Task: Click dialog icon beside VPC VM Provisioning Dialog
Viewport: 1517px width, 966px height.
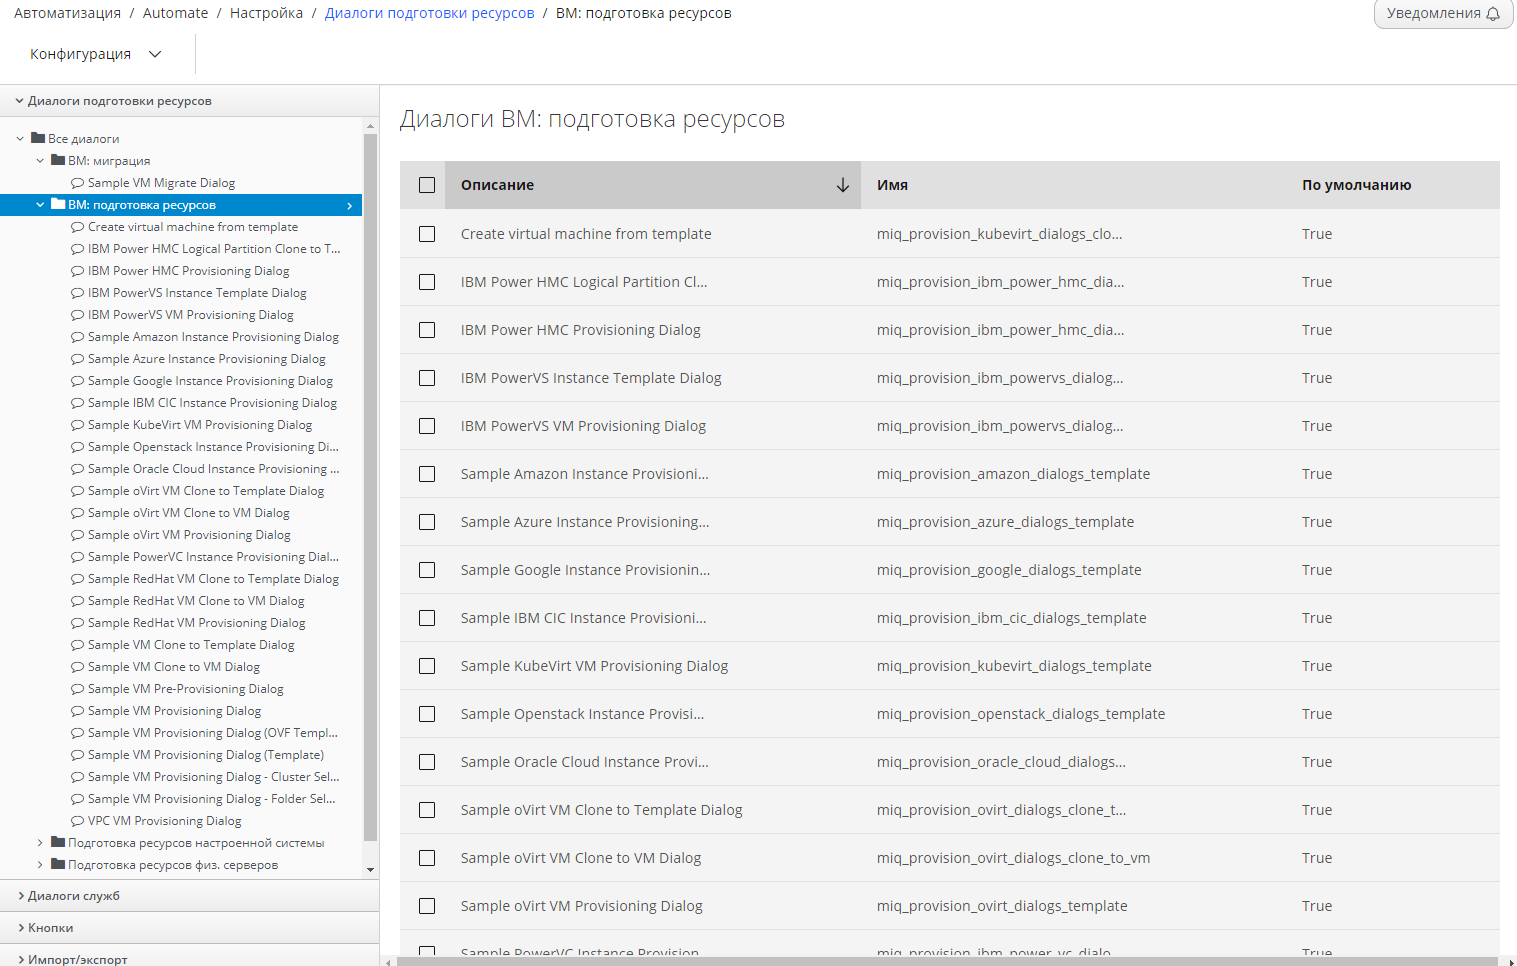Action: (x=77, y=821)
